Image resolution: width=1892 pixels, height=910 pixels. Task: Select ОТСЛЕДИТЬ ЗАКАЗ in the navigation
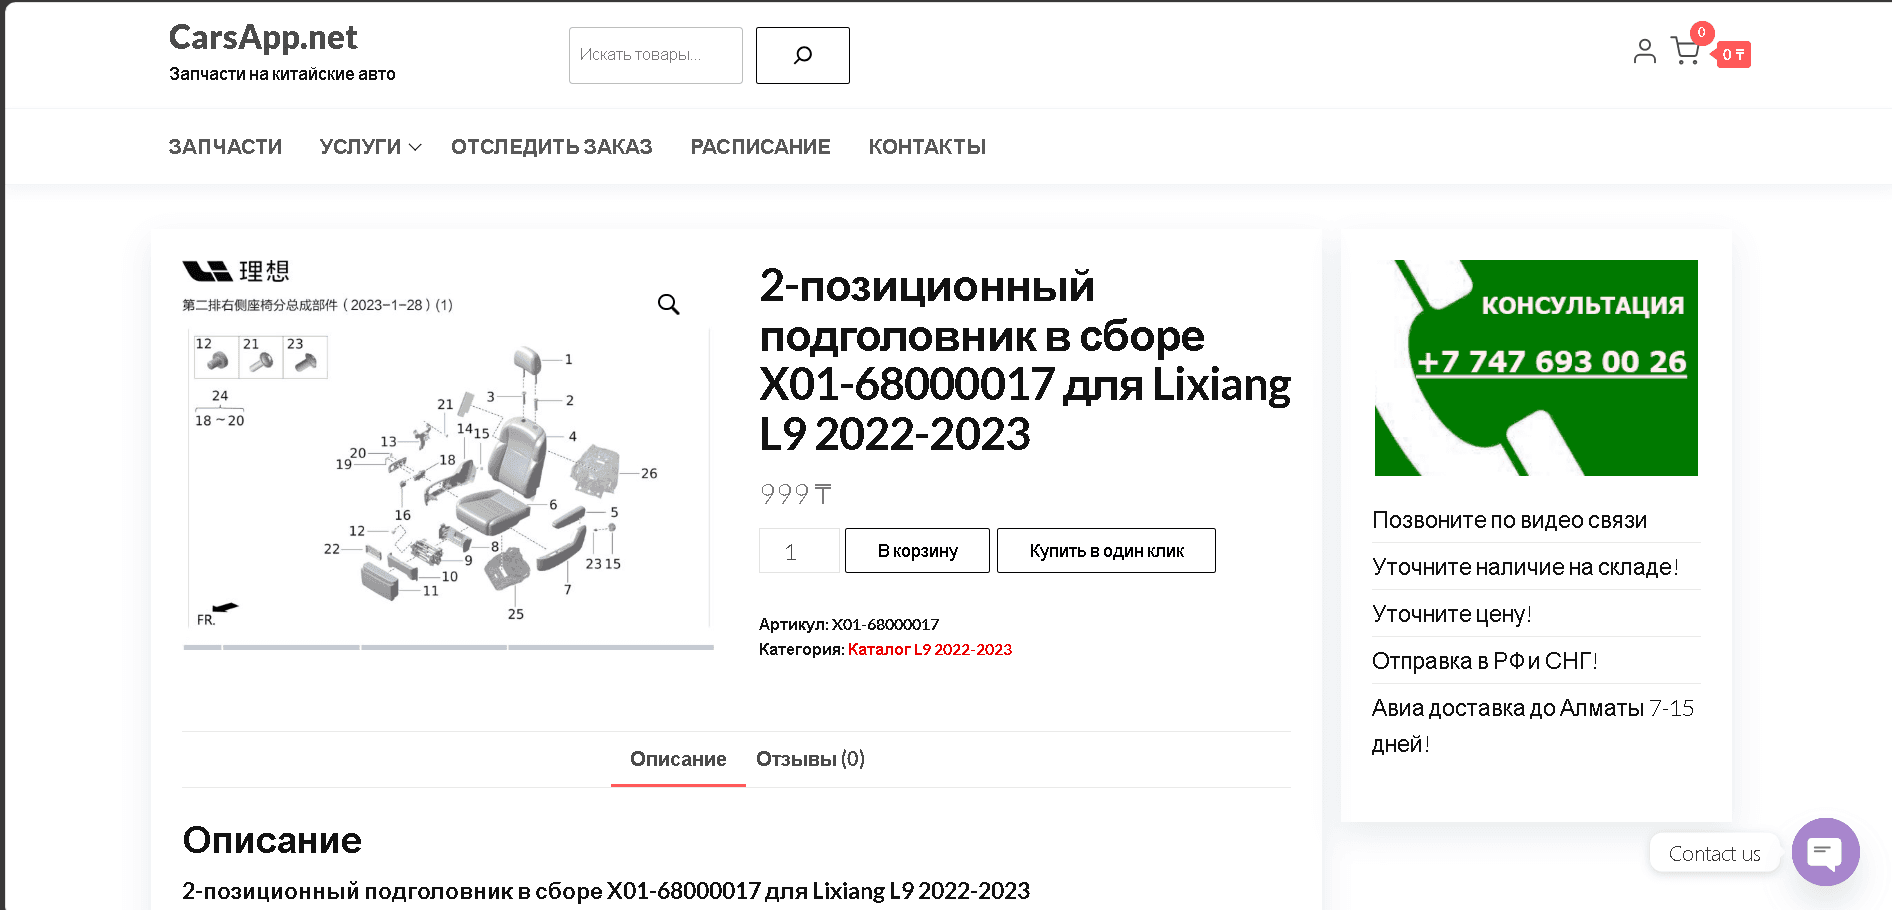coord(551,146)
